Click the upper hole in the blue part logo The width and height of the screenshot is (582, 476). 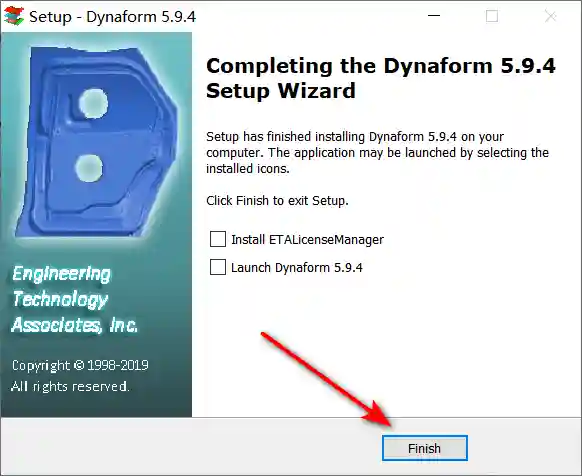[x=94, y=103]
